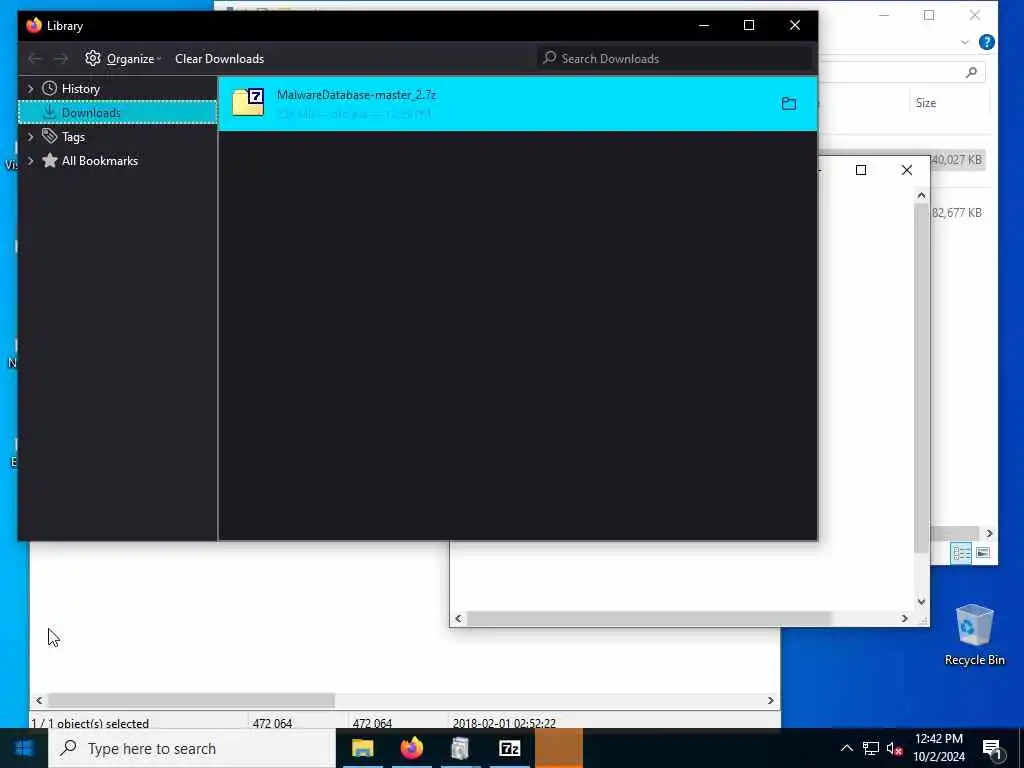Open File Explorer from taskbar
This screenshot has width=1024, height=768.
[362, 748]
